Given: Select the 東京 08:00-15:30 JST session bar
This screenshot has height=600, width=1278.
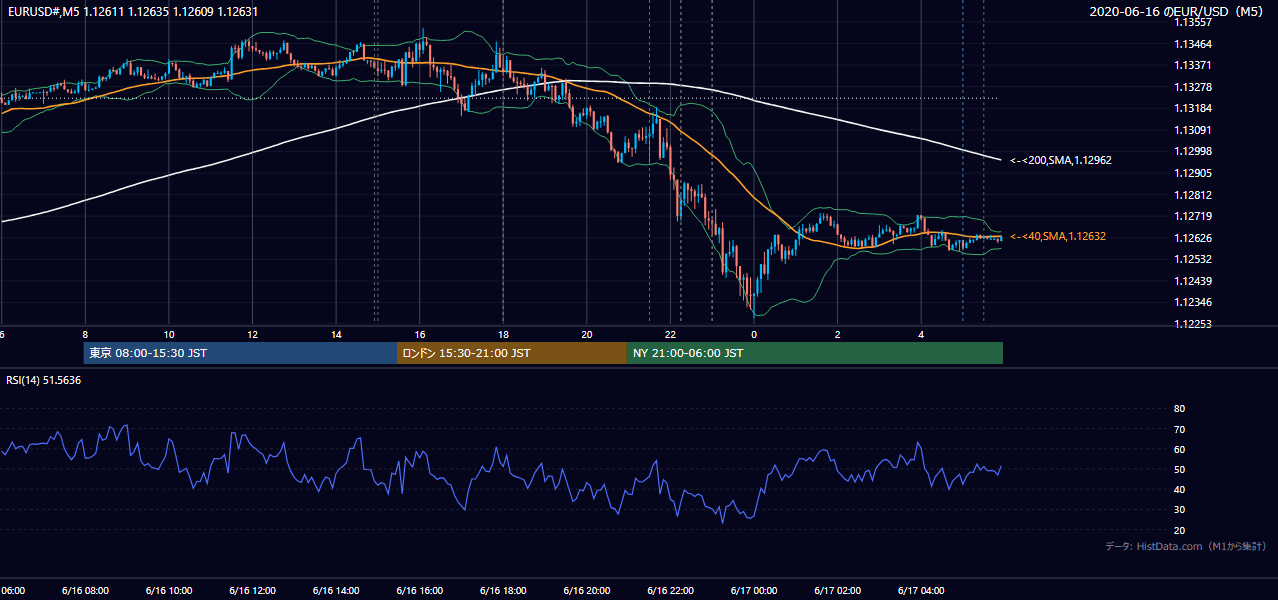Looking at the screenshot, I should [240, 353].
